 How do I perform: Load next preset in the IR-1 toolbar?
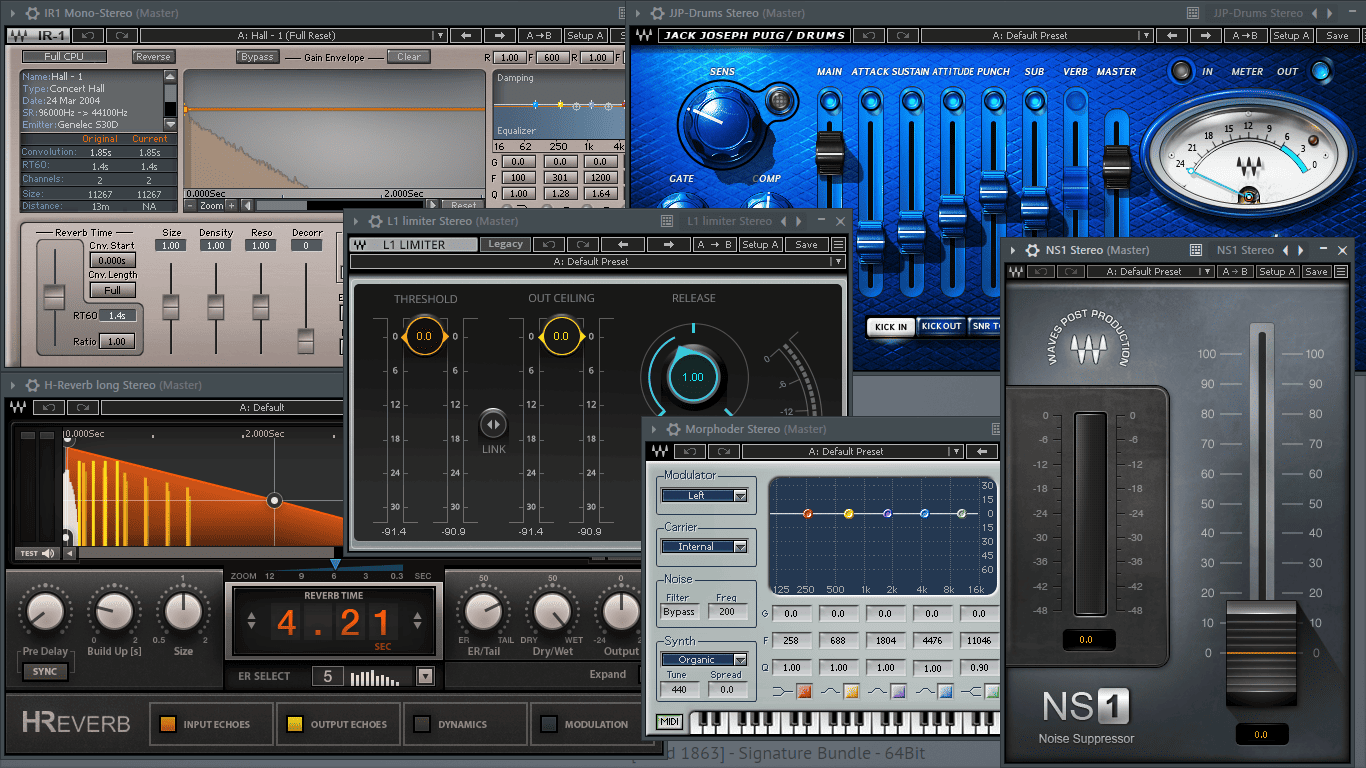point(502,35)
